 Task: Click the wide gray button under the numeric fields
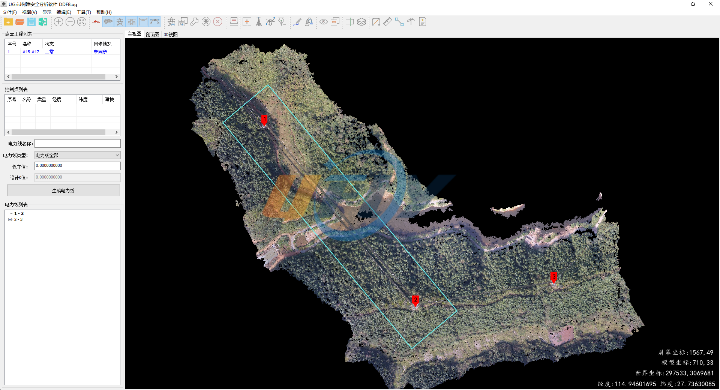click(63, 190)
